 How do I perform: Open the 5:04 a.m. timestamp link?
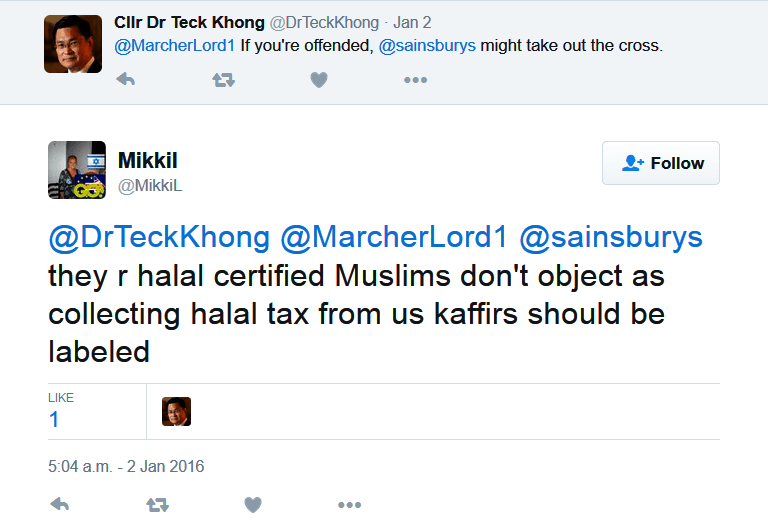click(126, 466)
